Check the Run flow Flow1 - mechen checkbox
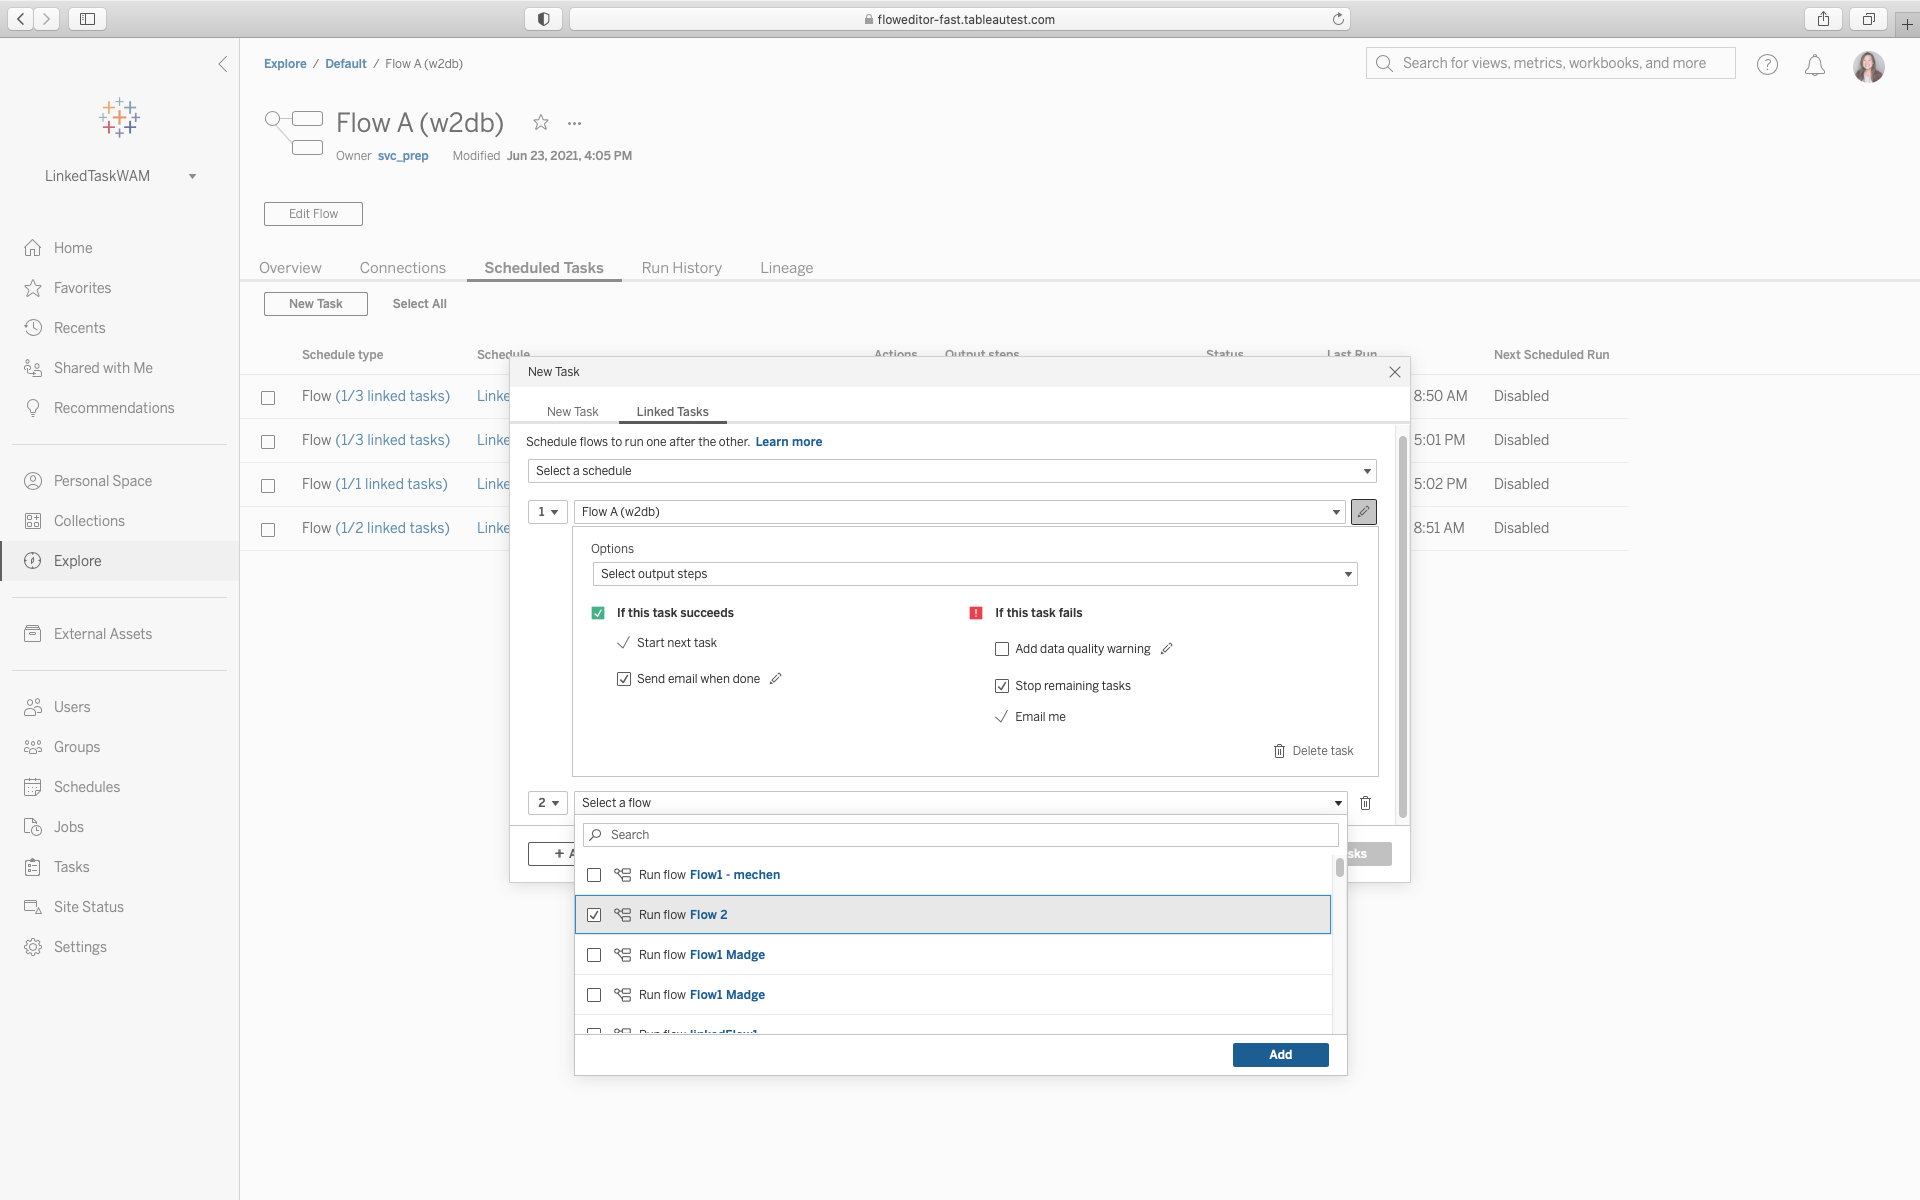The height and width of the screenshot is (1200, 1920). pos(594,875)
